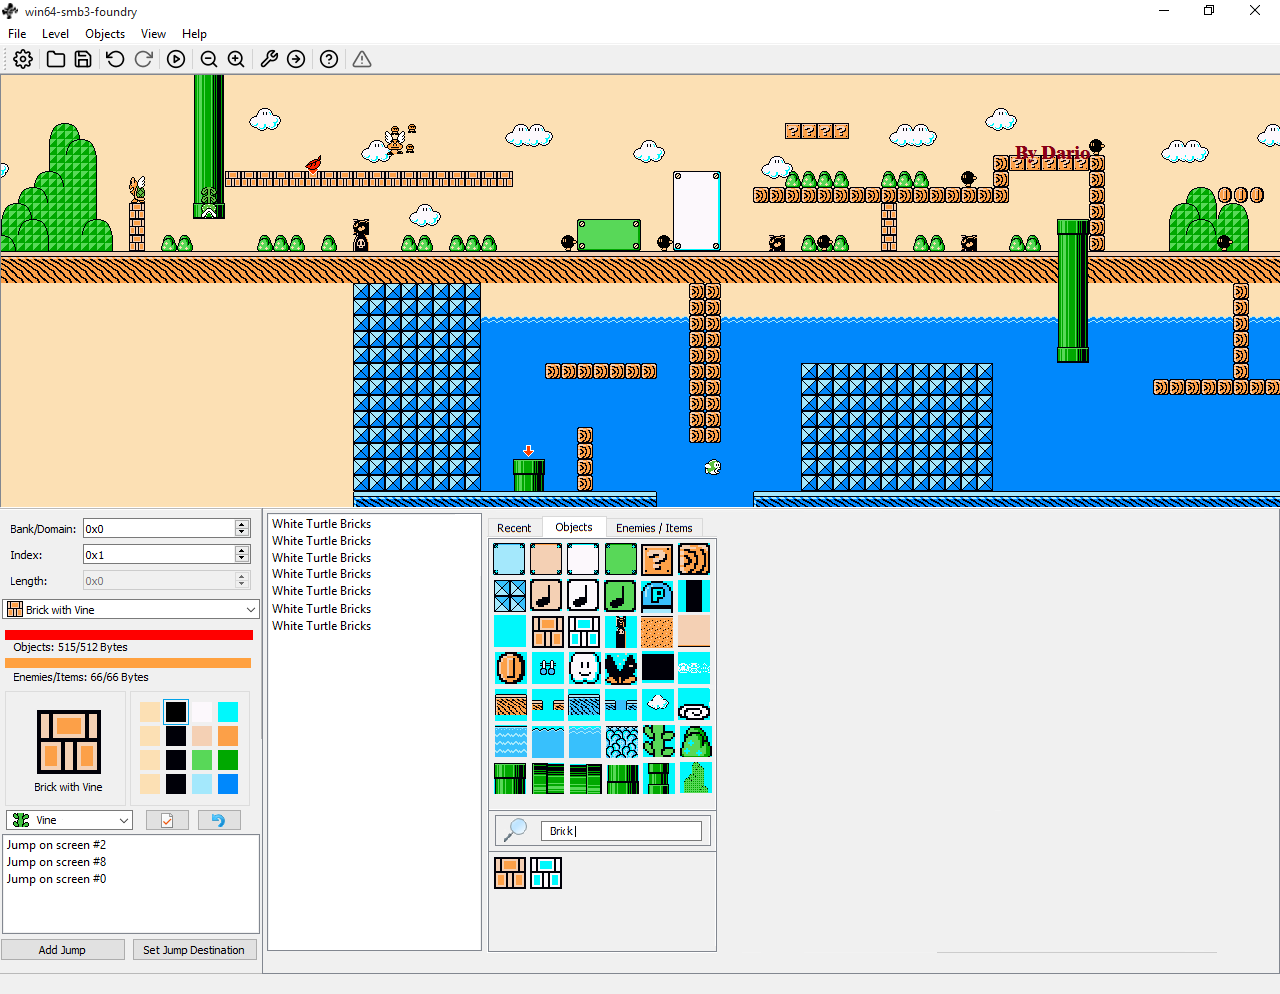Select the Objects tab
The height and width of the screenshot is (994, 1280).
tap(574, 527)
